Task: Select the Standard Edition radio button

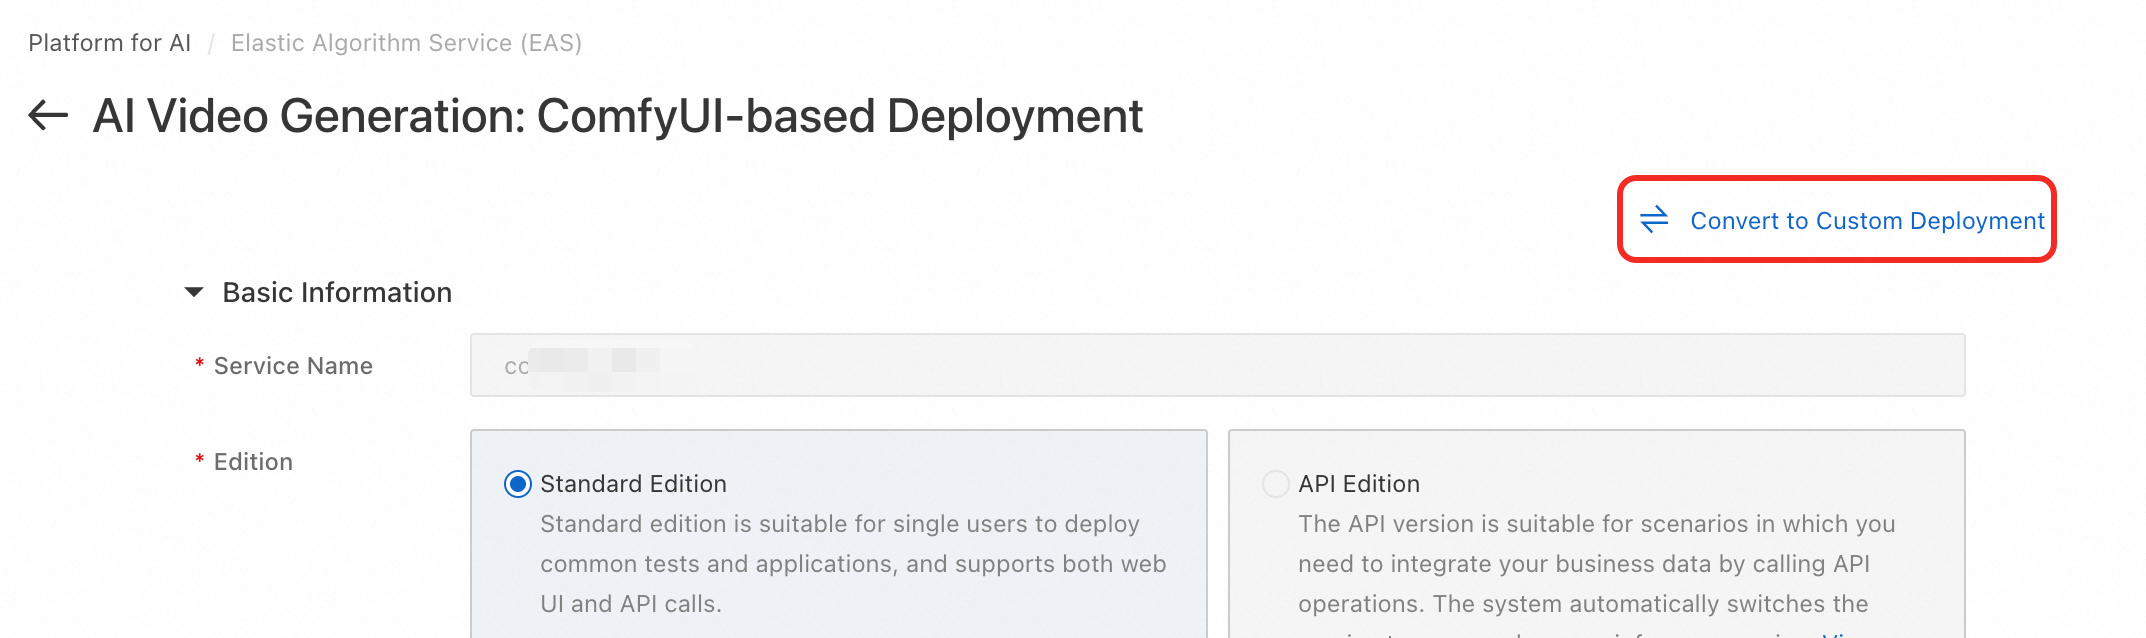Action: pos(518,485)
